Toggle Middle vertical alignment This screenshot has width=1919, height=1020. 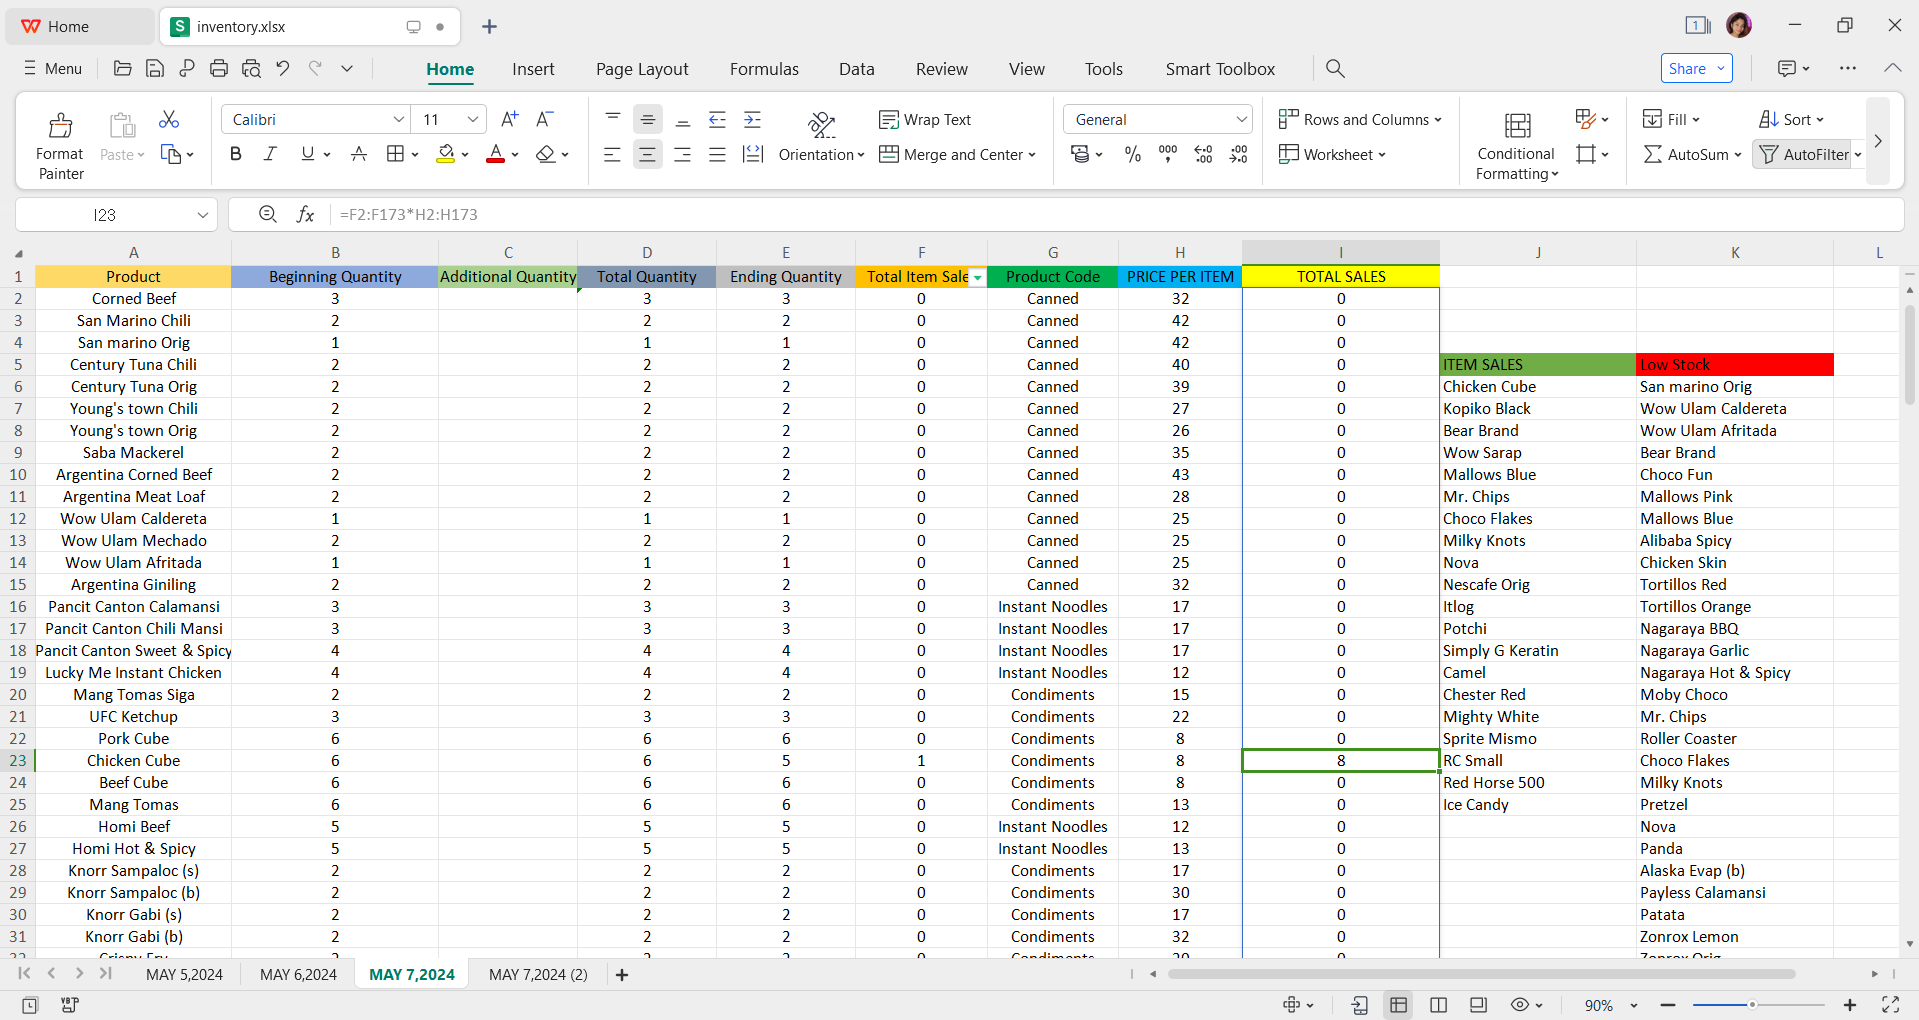pyautogui.click(x=647, y=119)
